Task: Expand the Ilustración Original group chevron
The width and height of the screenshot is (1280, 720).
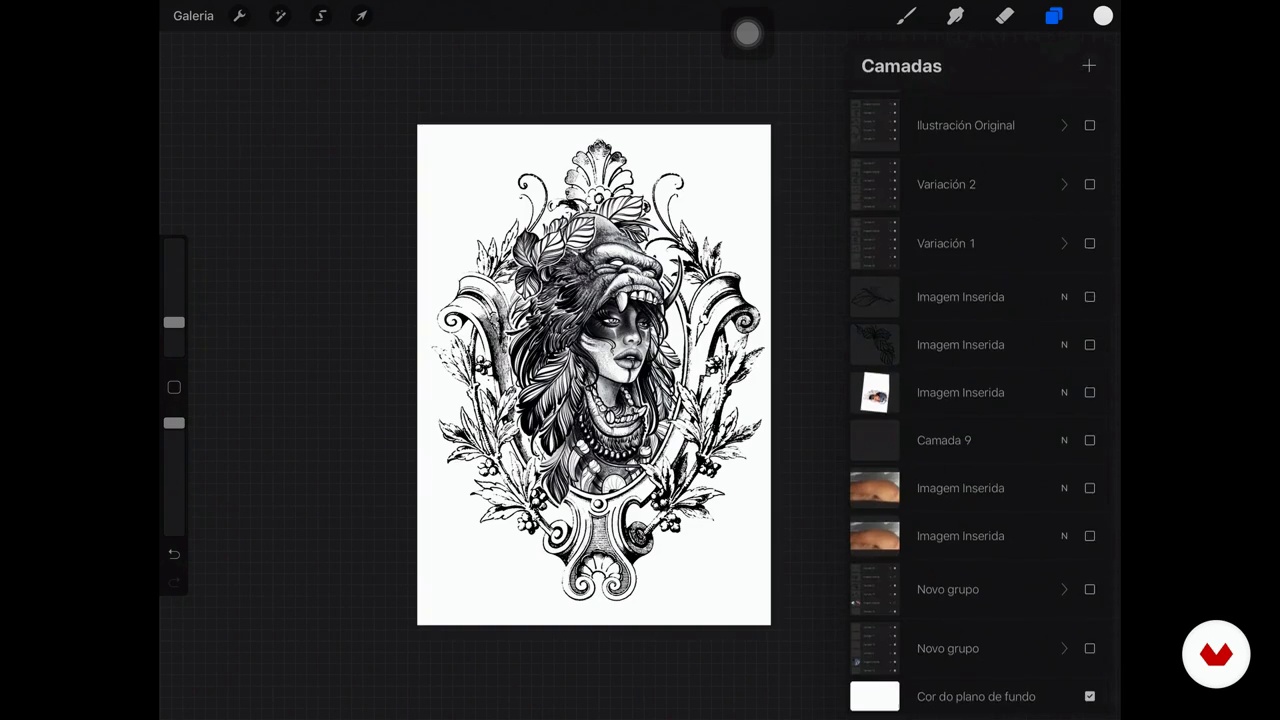Action: pyautogui.click(x=1064, y=125)
